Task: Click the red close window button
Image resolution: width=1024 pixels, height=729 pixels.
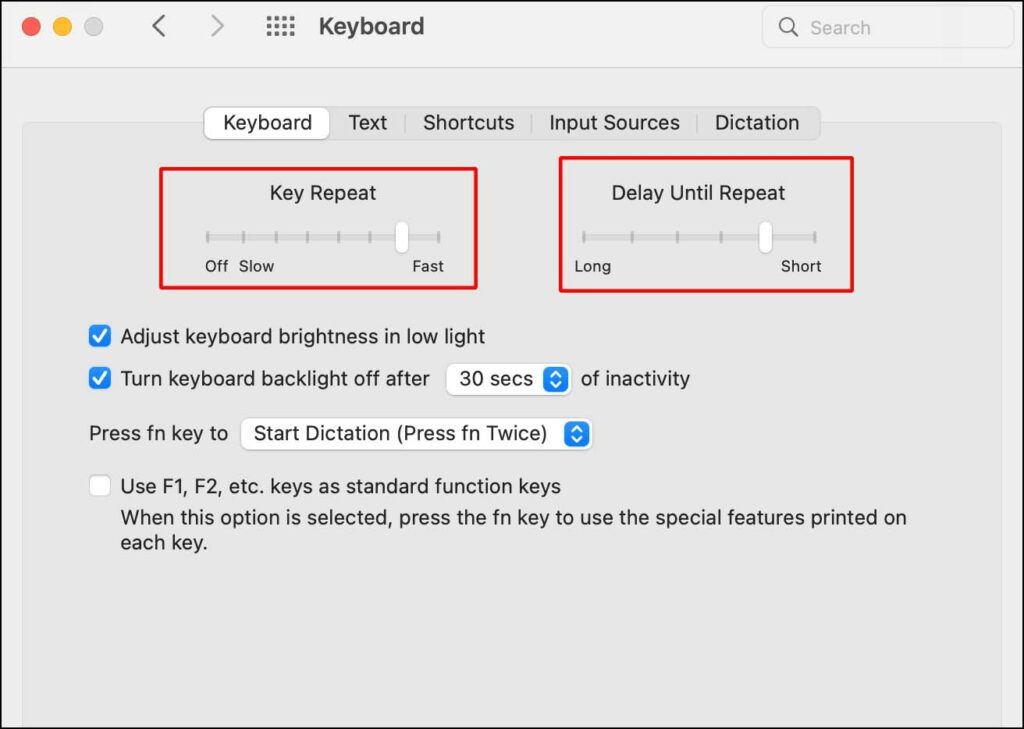Action: click(31, 27)
